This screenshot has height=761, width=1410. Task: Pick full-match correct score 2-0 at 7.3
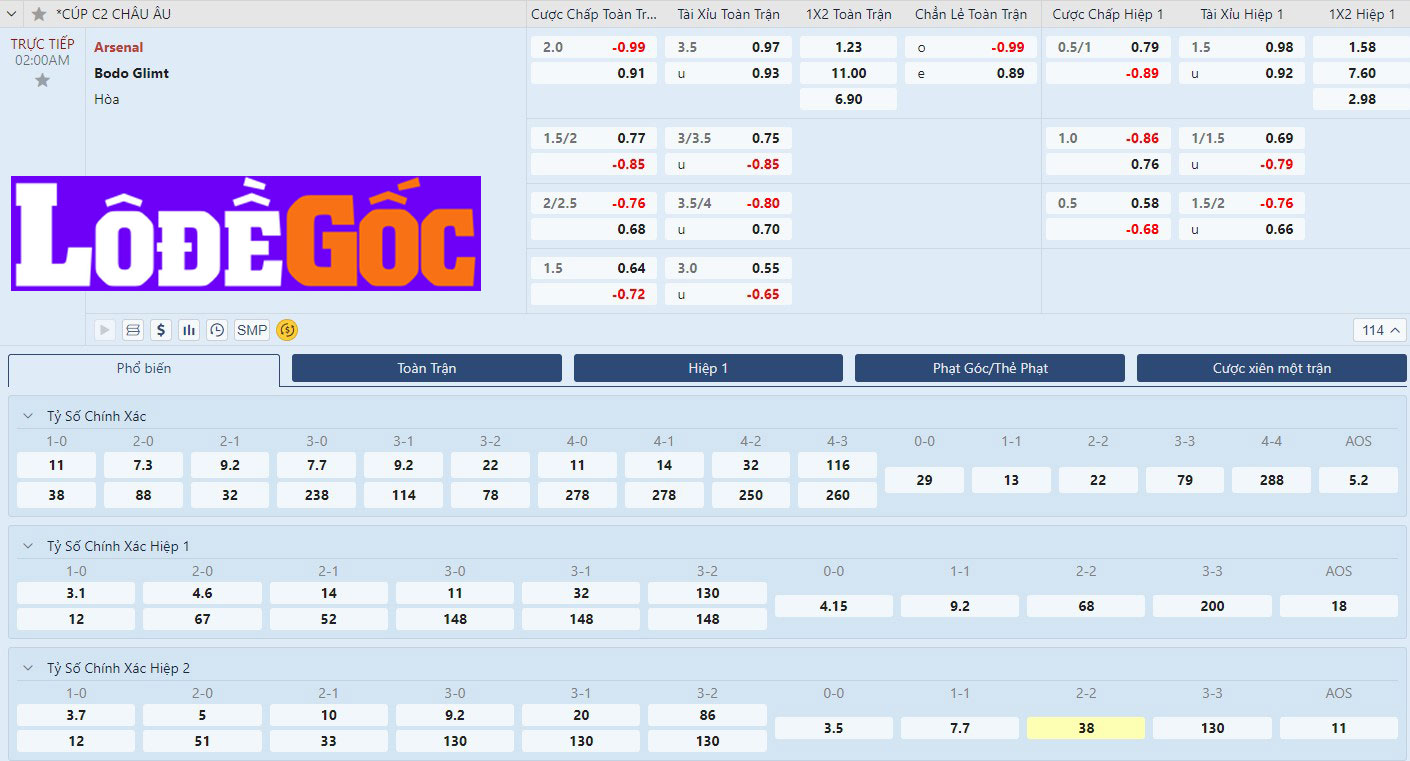coord(143,465)
